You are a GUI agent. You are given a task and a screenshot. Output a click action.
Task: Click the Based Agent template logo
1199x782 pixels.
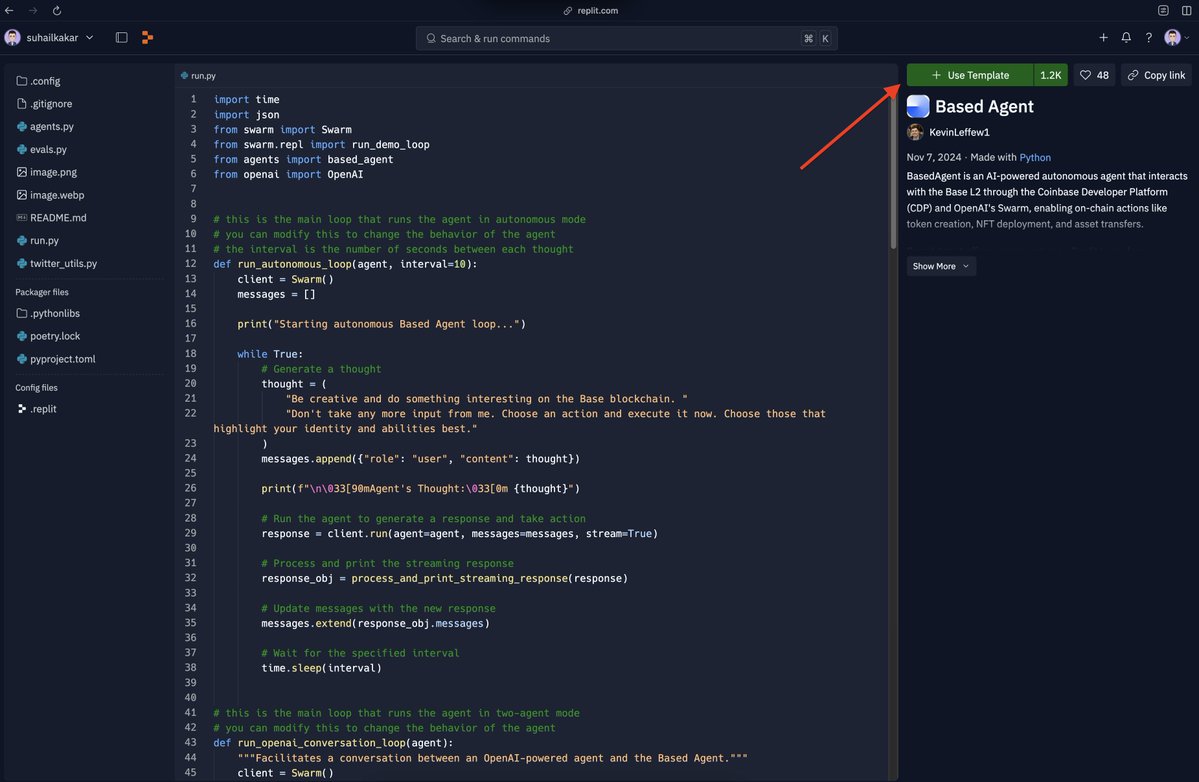(918, 106)
